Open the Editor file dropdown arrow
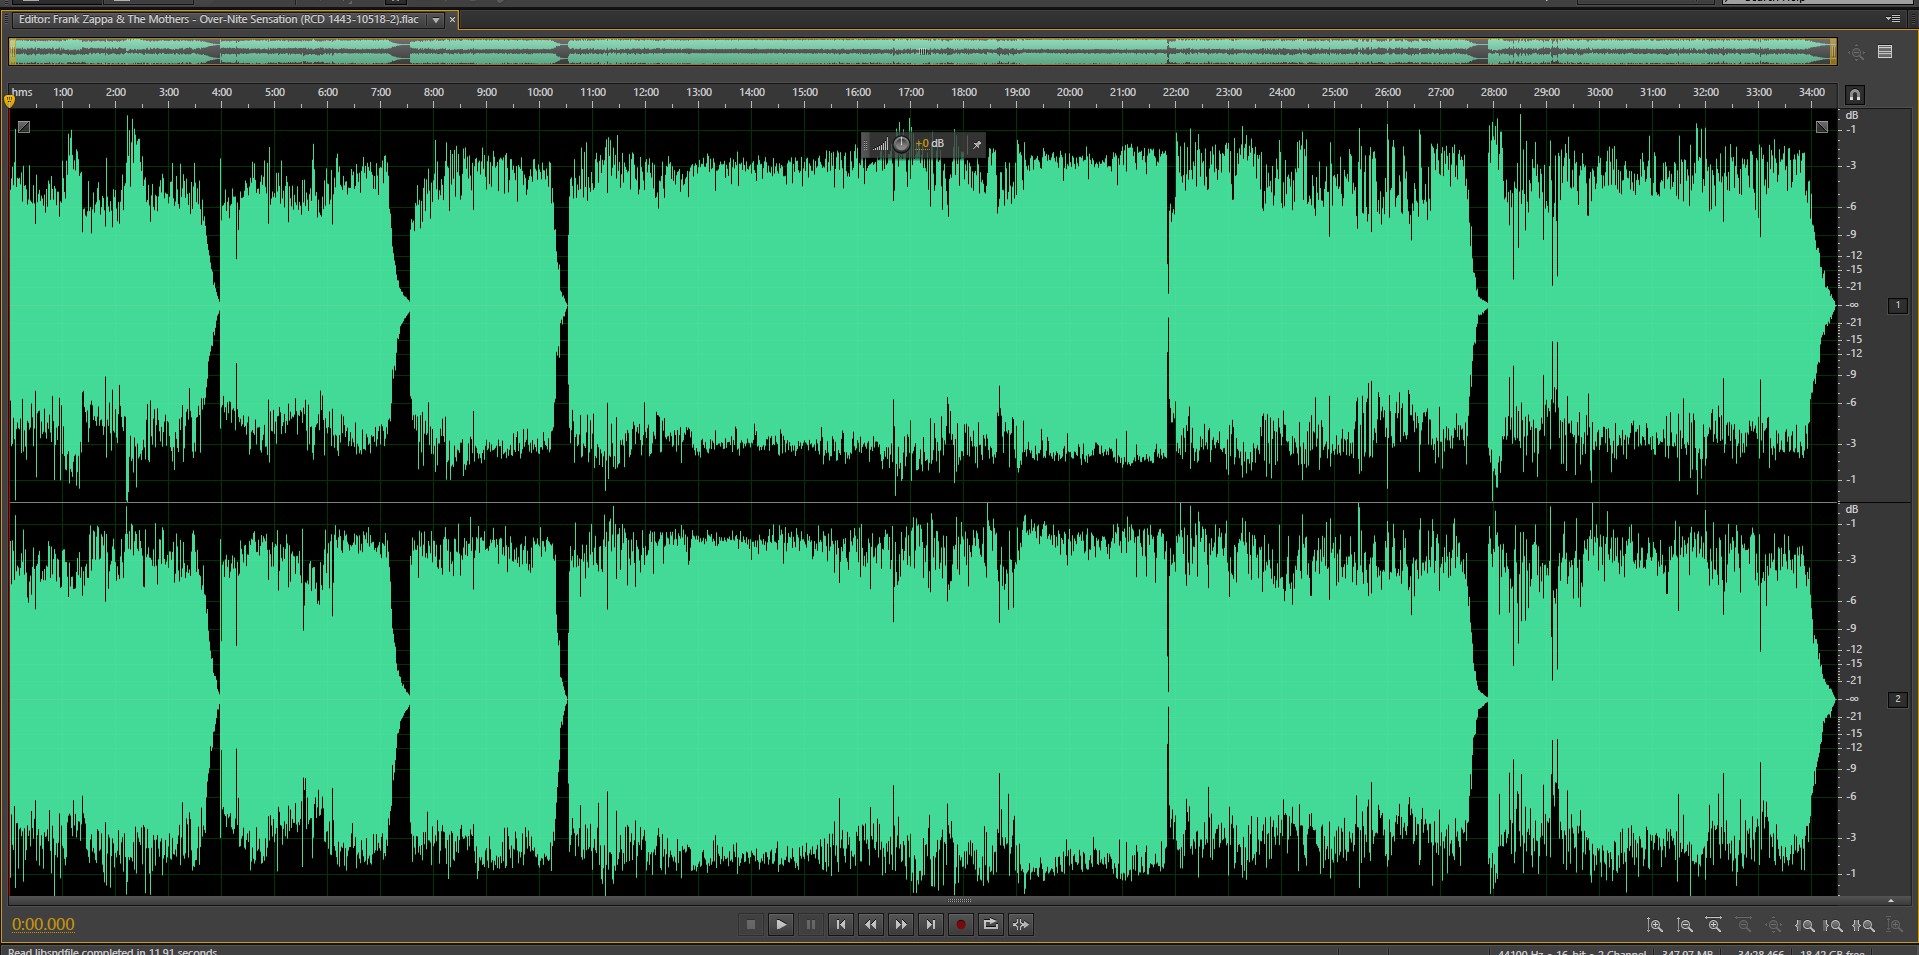The width and height of the screenshot is (1919, 955). coord(436,20)
